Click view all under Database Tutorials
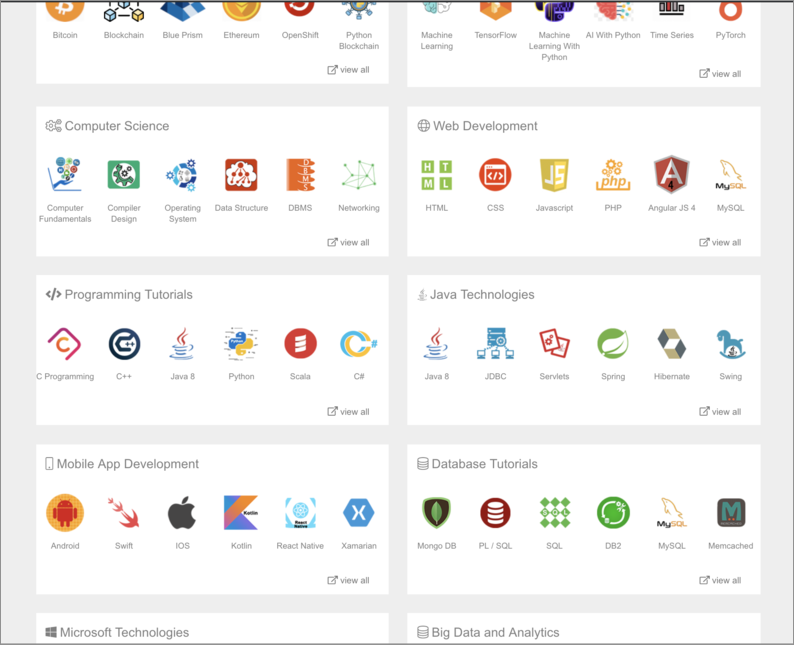Screen dimensions: 794x645 point(720,580)
